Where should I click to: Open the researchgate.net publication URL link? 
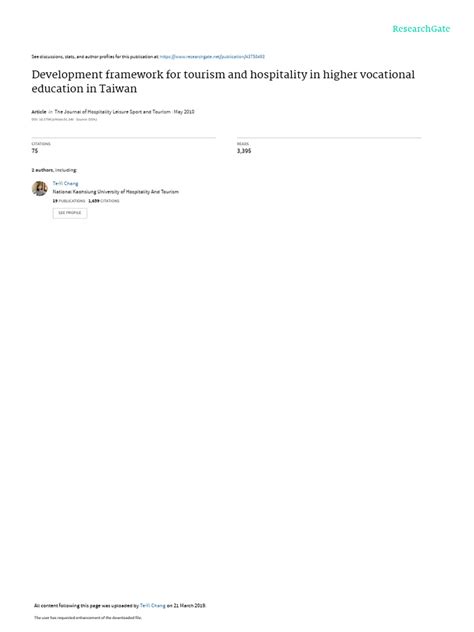coord(212,57)
